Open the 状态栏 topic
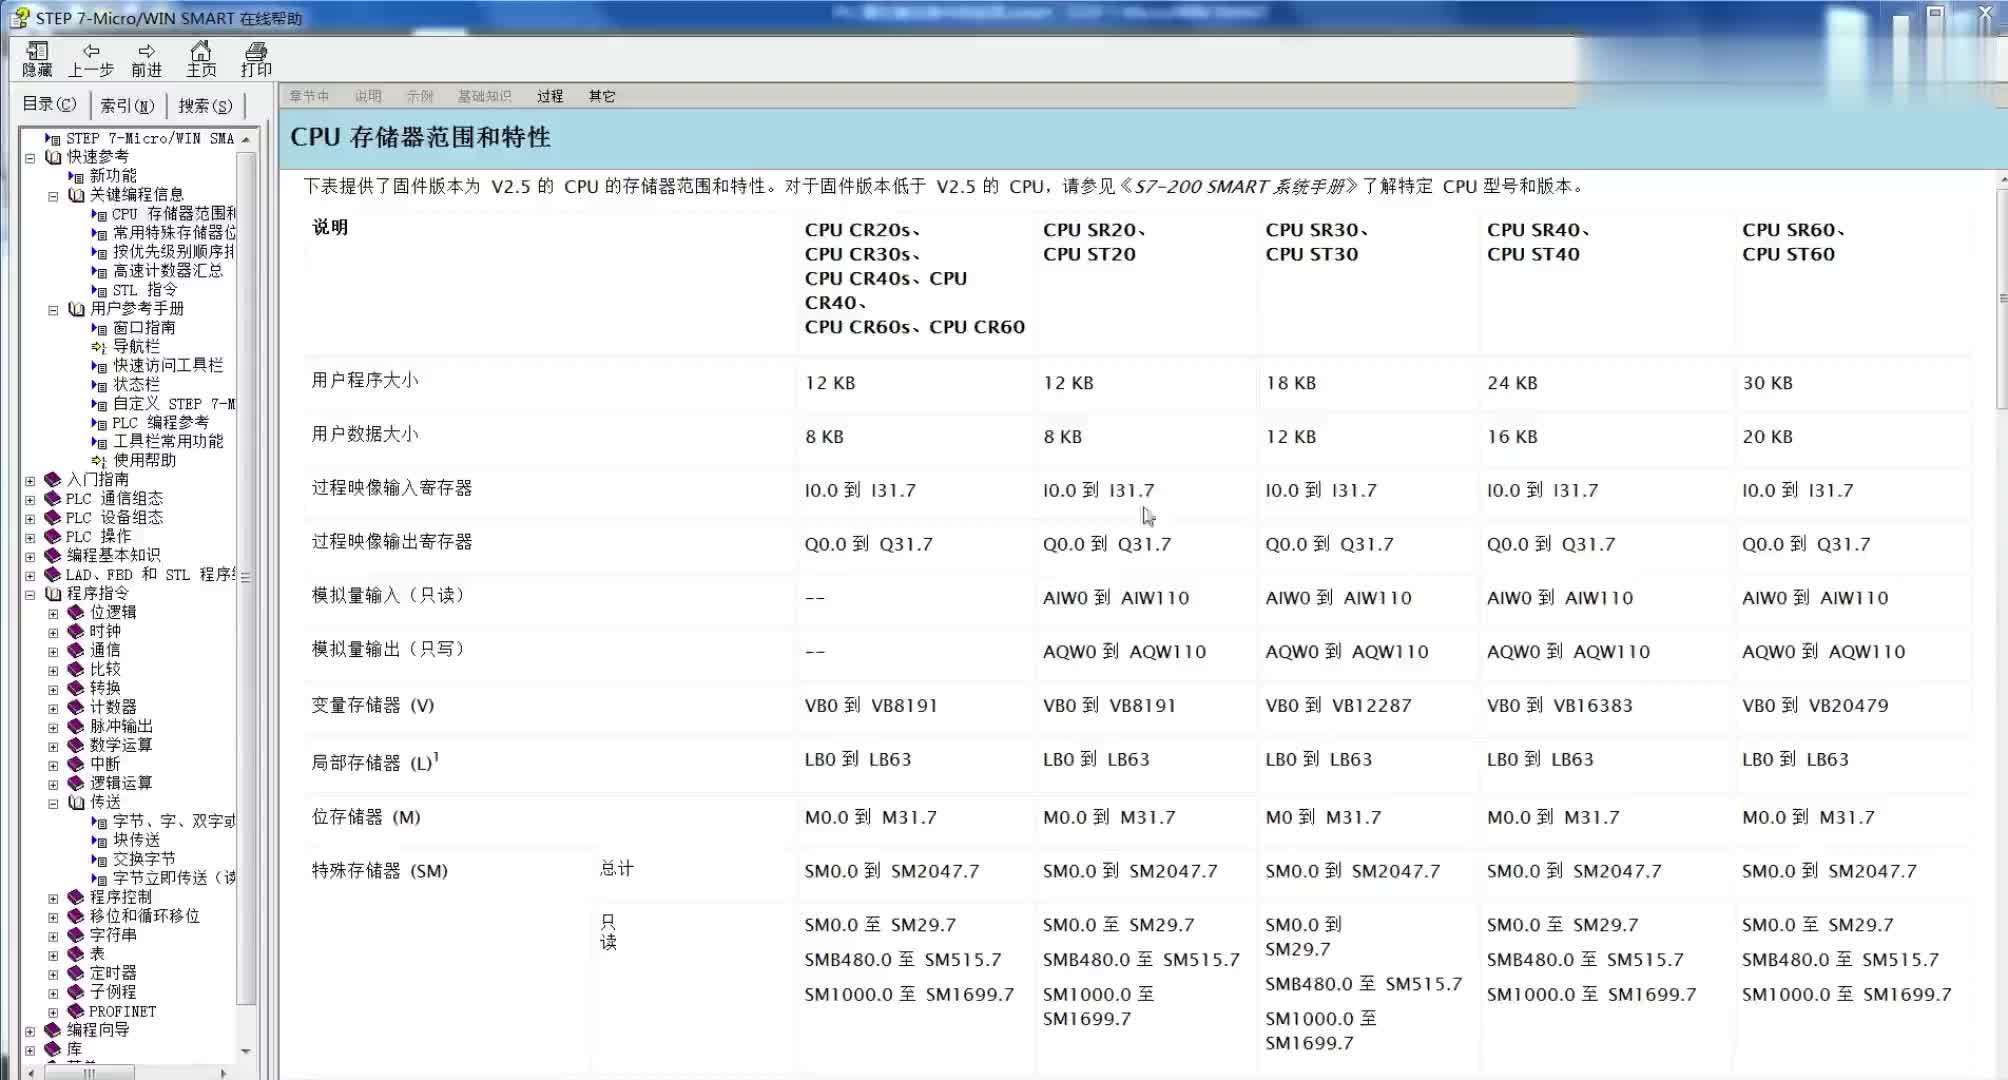 tap(136, 385)
